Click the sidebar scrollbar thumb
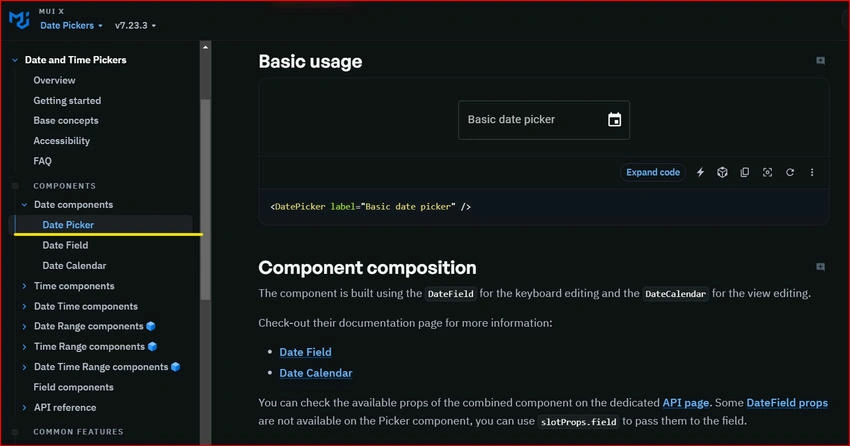Viewport: 850px width, 446px height. point(205,199)
